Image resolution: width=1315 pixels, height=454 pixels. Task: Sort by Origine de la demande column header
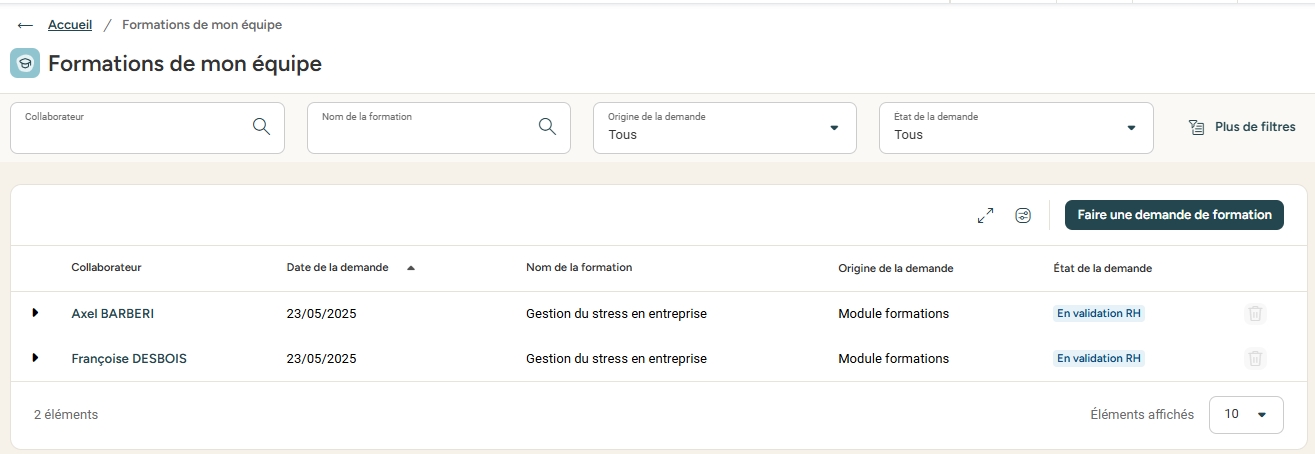[895, 268]
